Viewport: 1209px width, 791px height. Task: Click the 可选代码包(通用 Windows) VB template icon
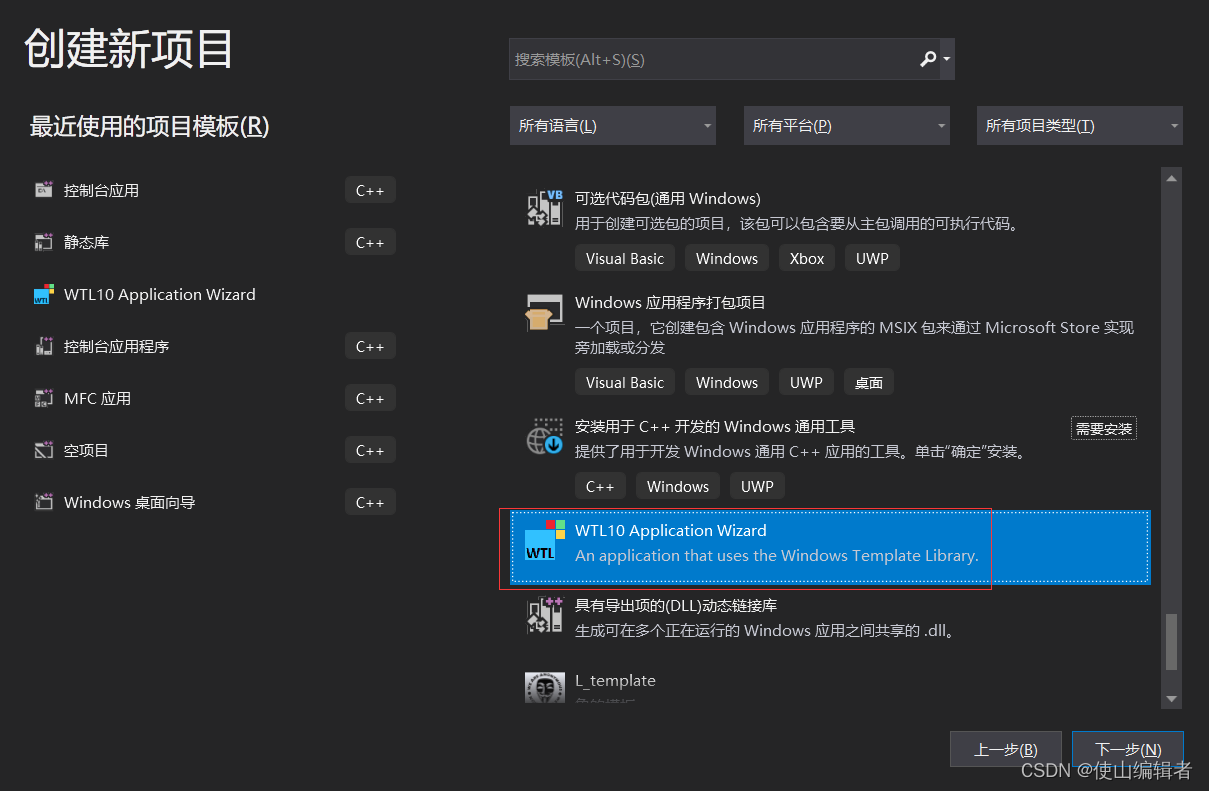point(545,209)
